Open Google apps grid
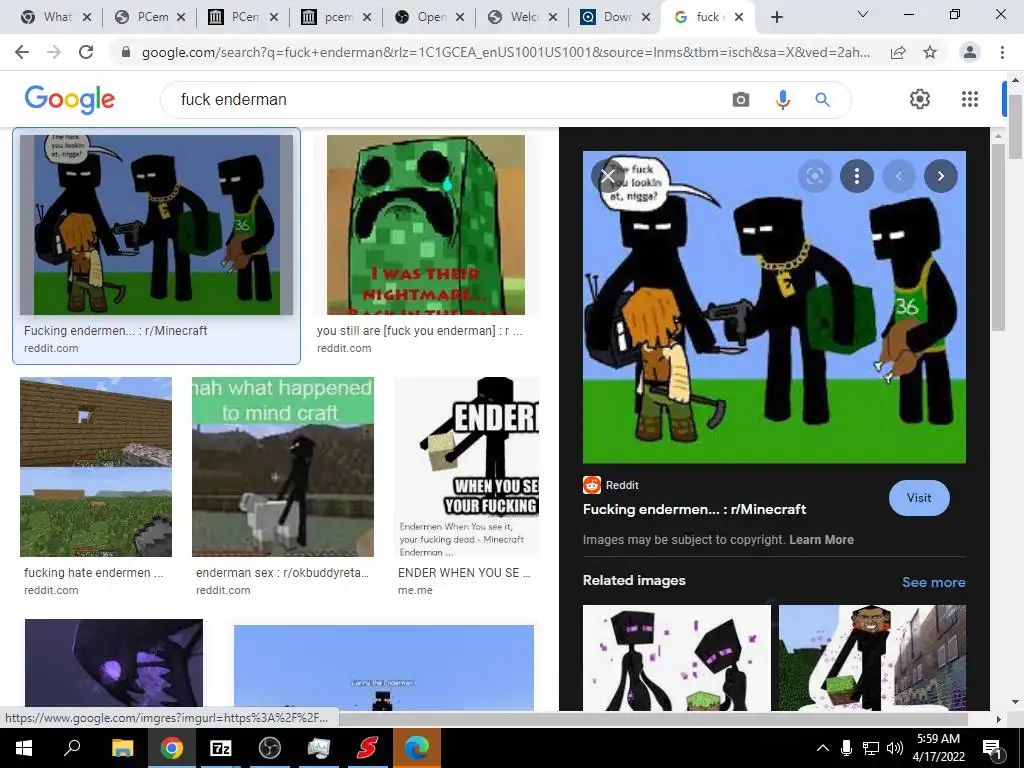 coord(970,99)
